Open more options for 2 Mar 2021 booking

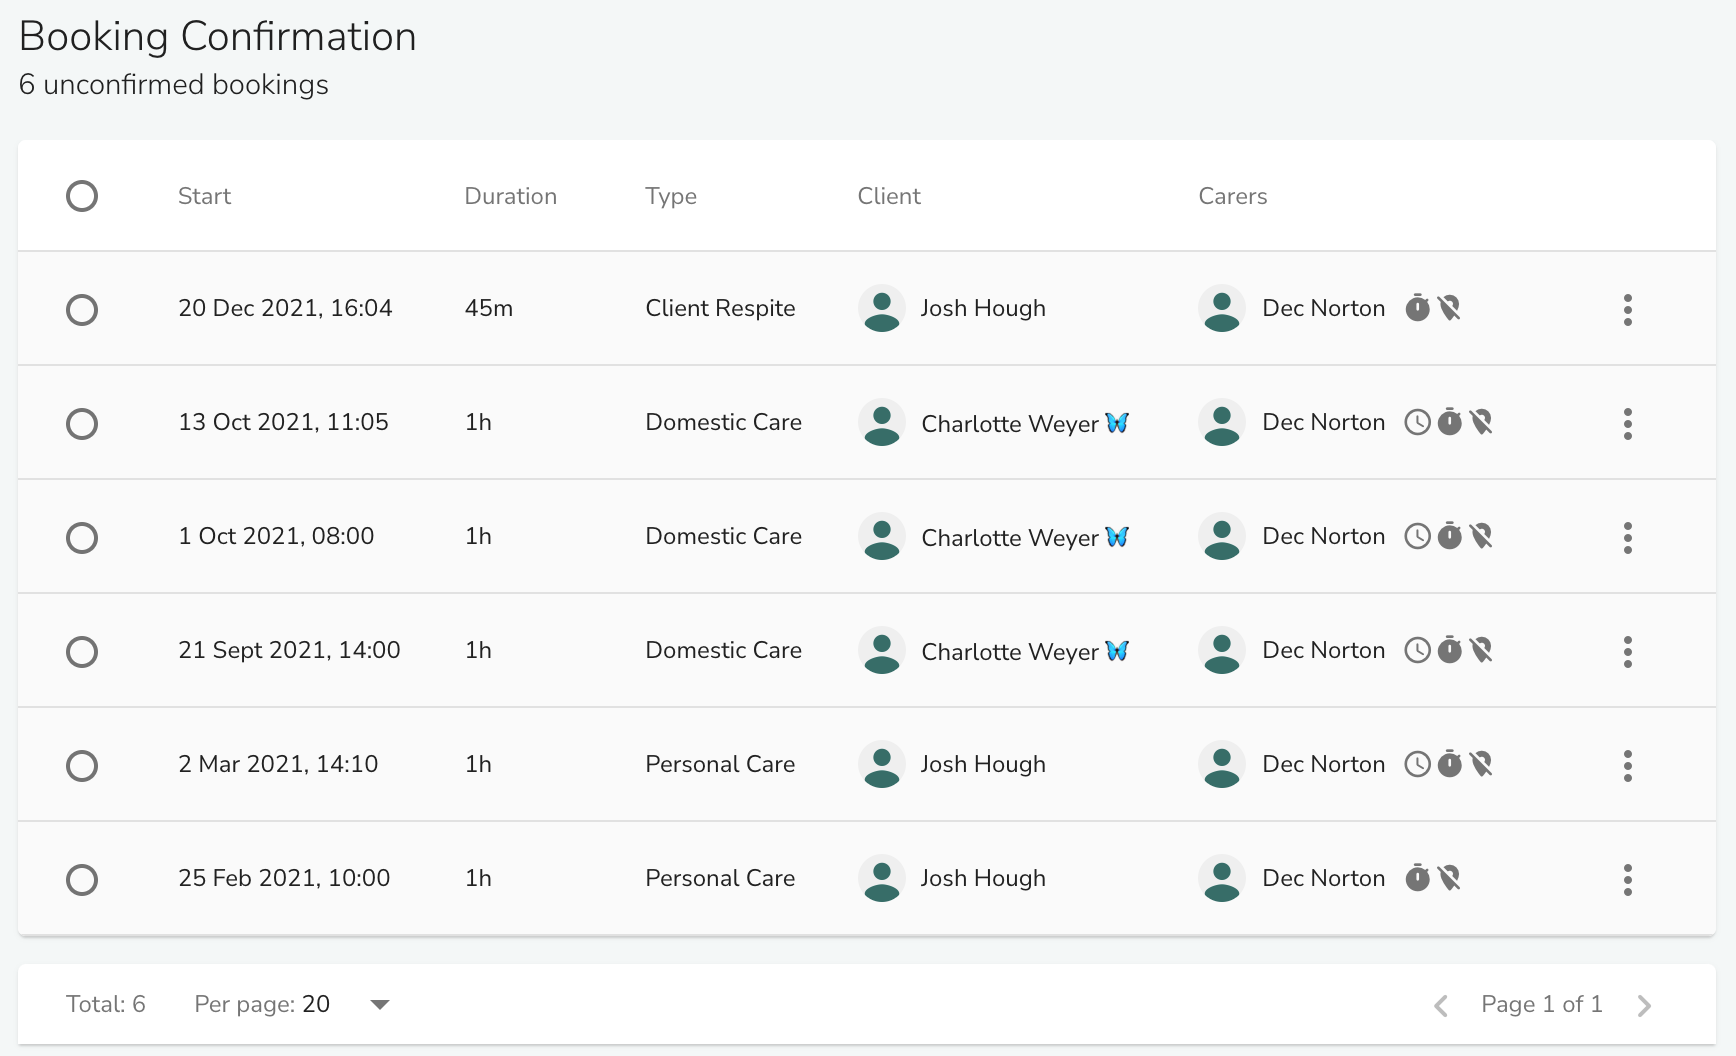pyautogui.click(x=1628, y=766)
